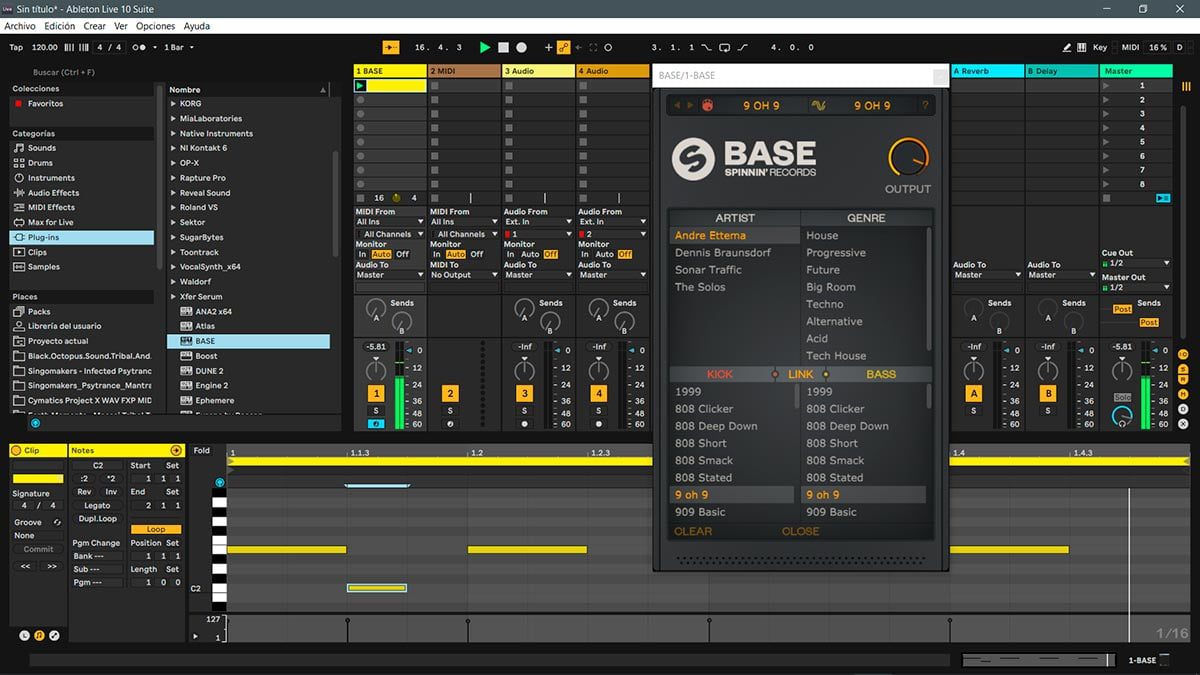
Task: Expand the Roland VS folder
Action: point(173,207)
